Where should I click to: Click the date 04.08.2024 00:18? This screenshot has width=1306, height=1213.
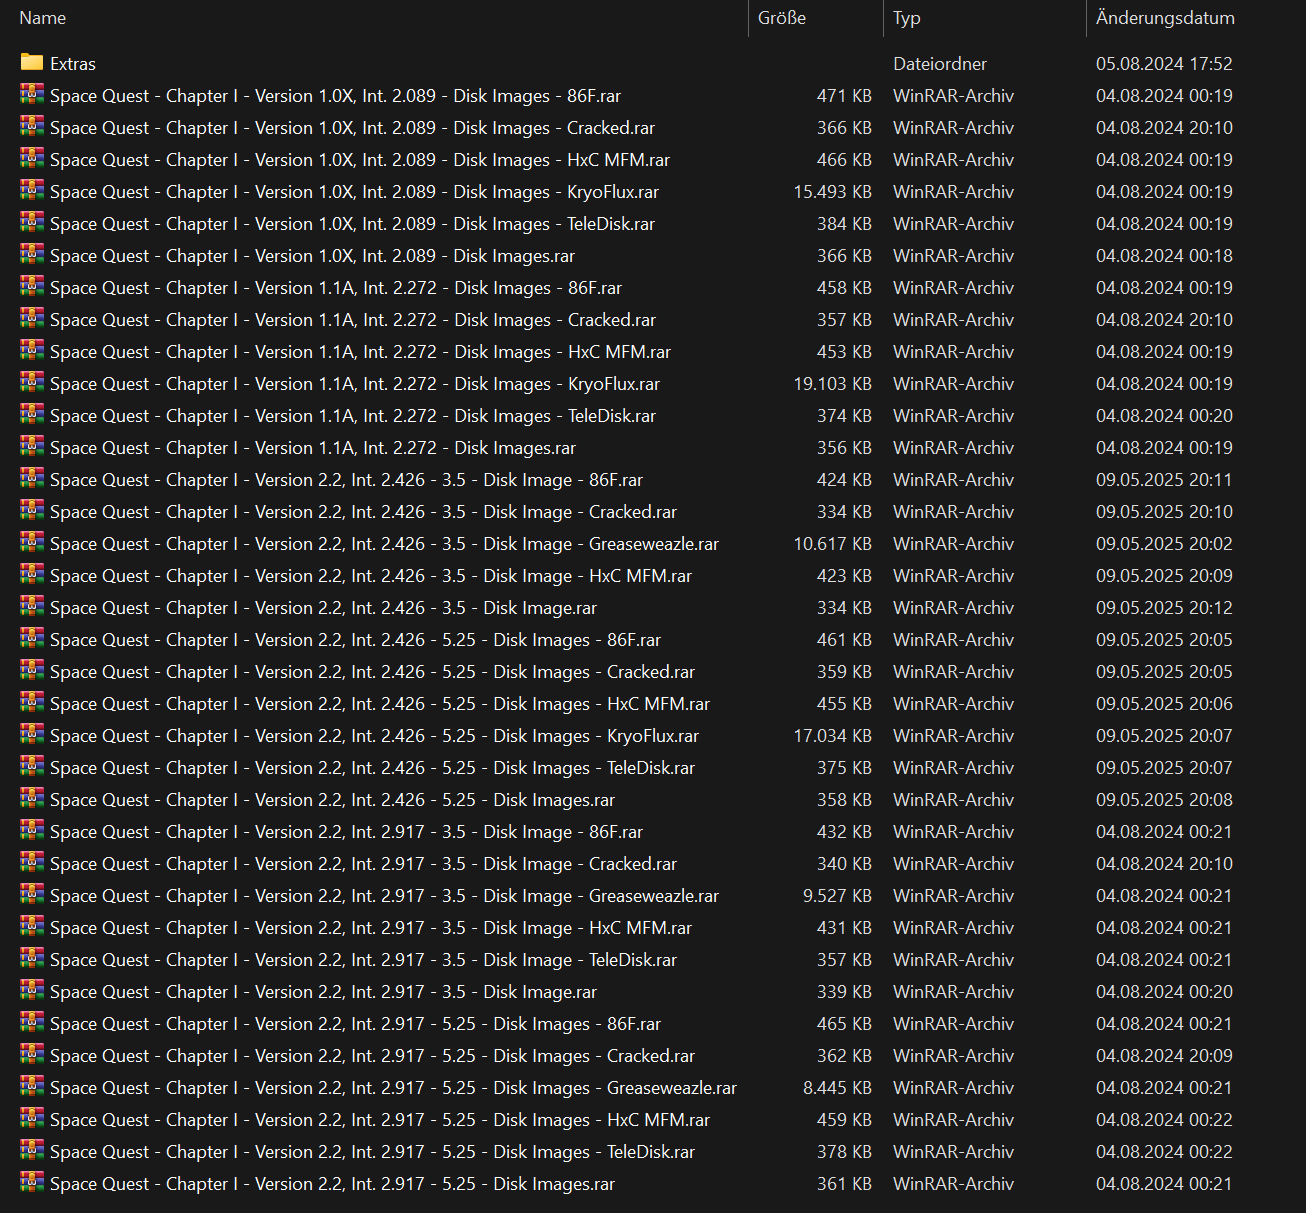coord(1164,256)
